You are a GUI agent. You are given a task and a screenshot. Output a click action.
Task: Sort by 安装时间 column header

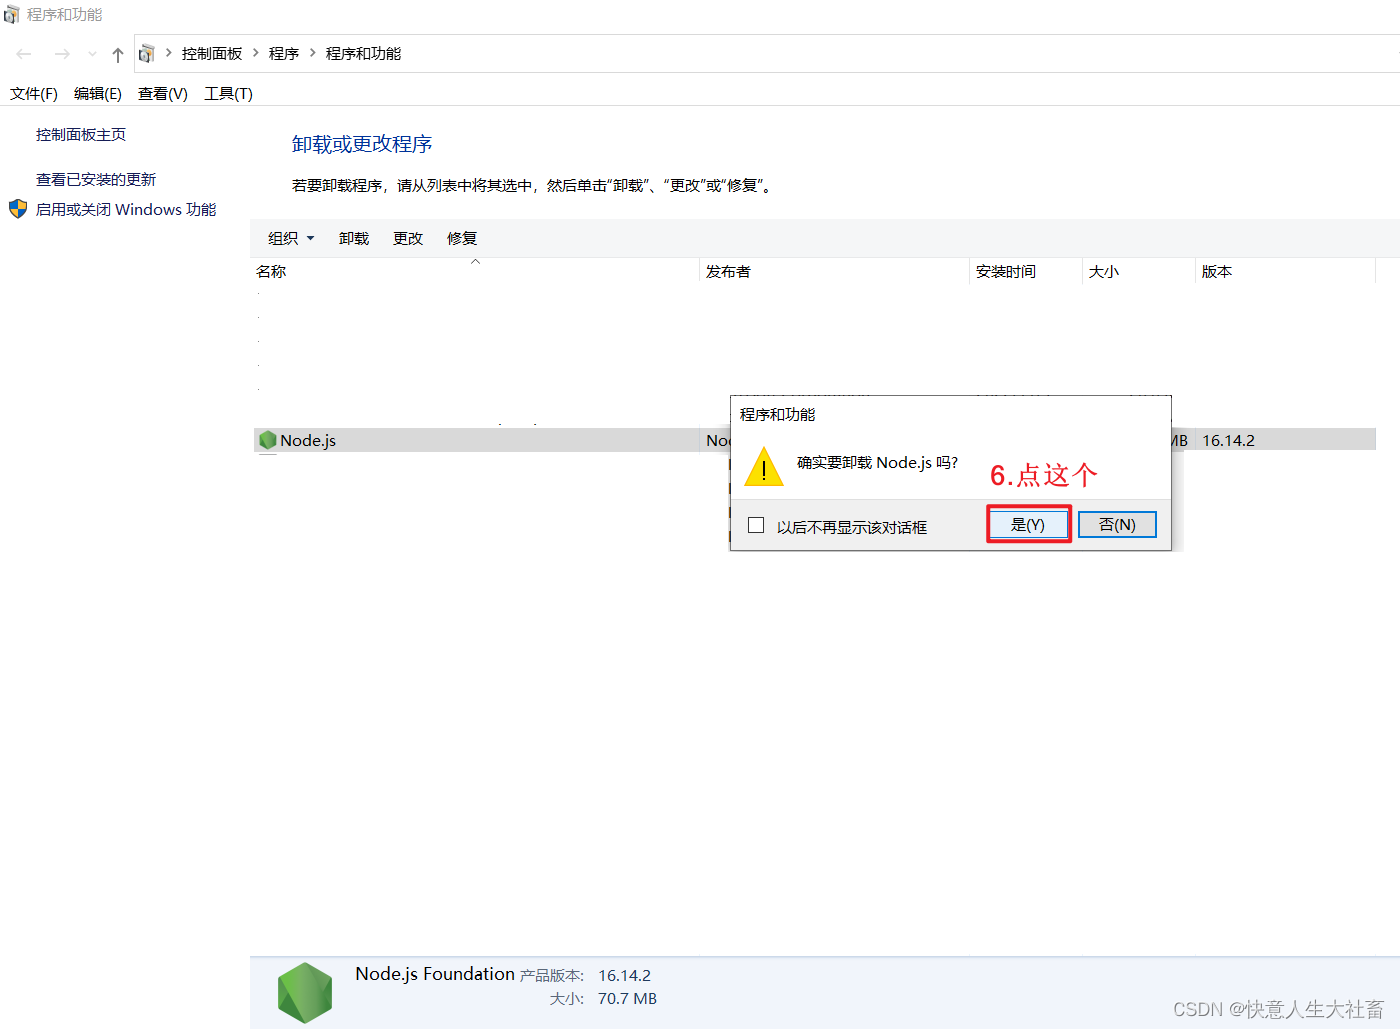pyautogui.click(x=1026, y=271)
